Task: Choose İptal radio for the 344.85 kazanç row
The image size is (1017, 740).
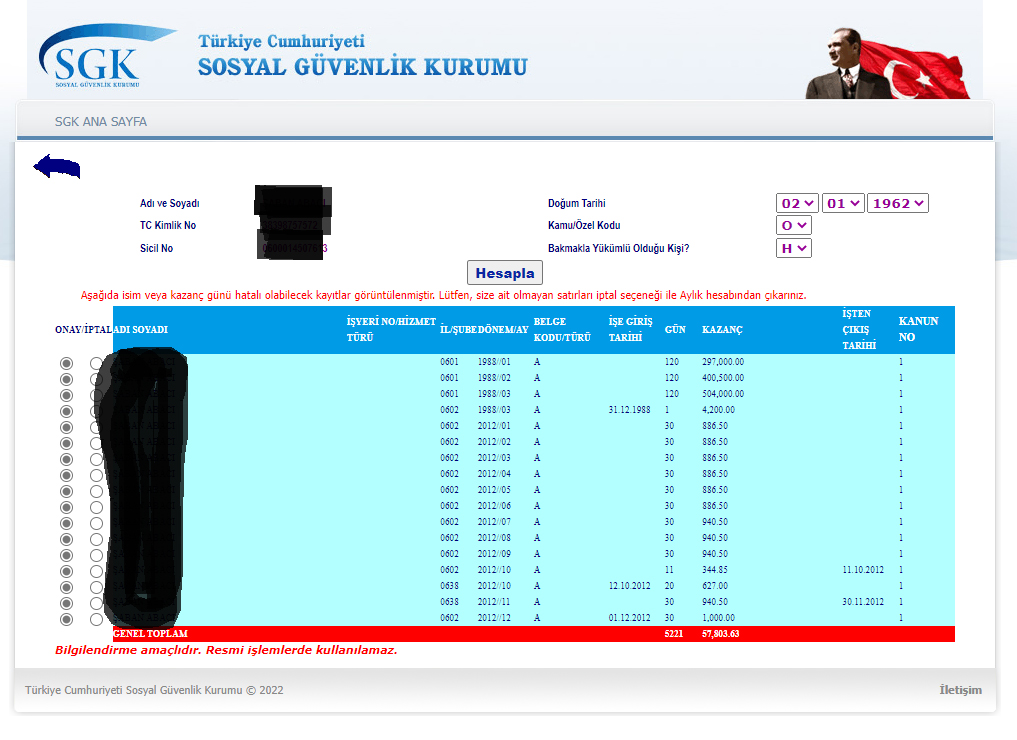Action: coord(97,571)
